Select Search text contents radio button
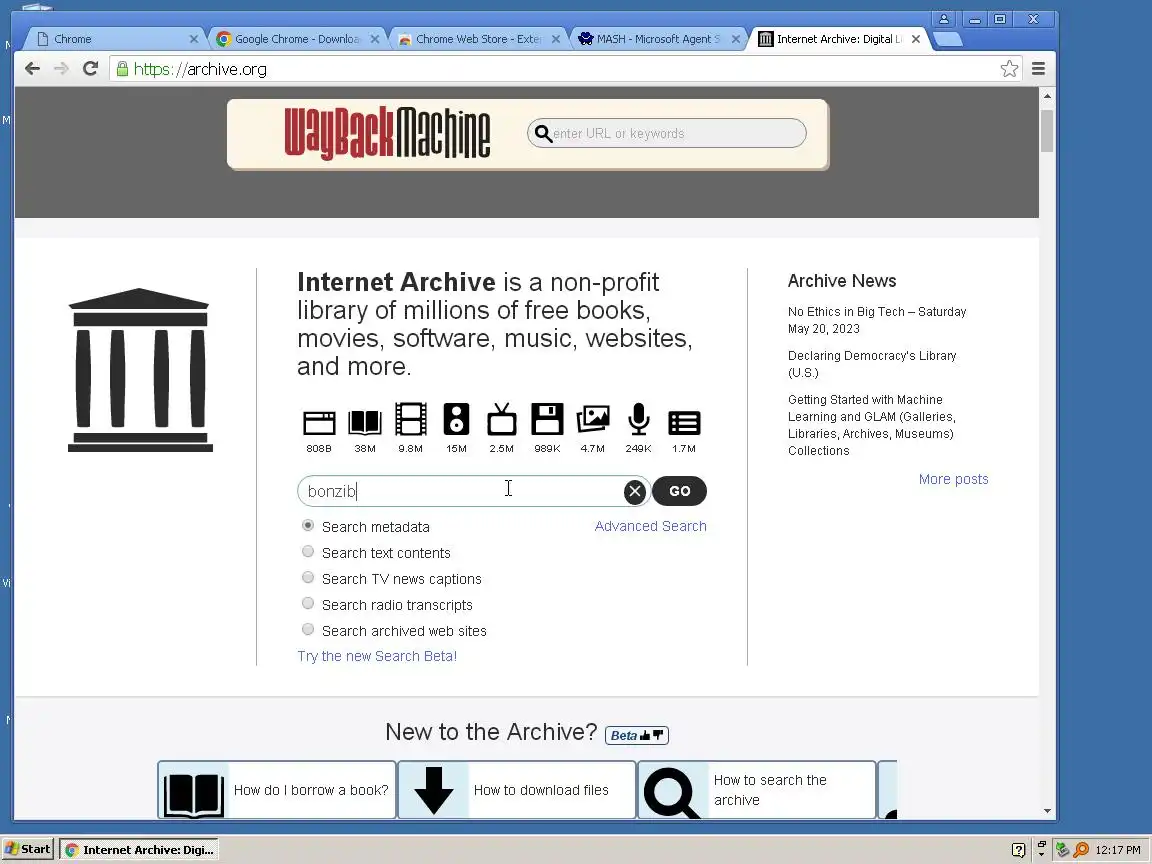1152x864 pixels. pos(308,552)
